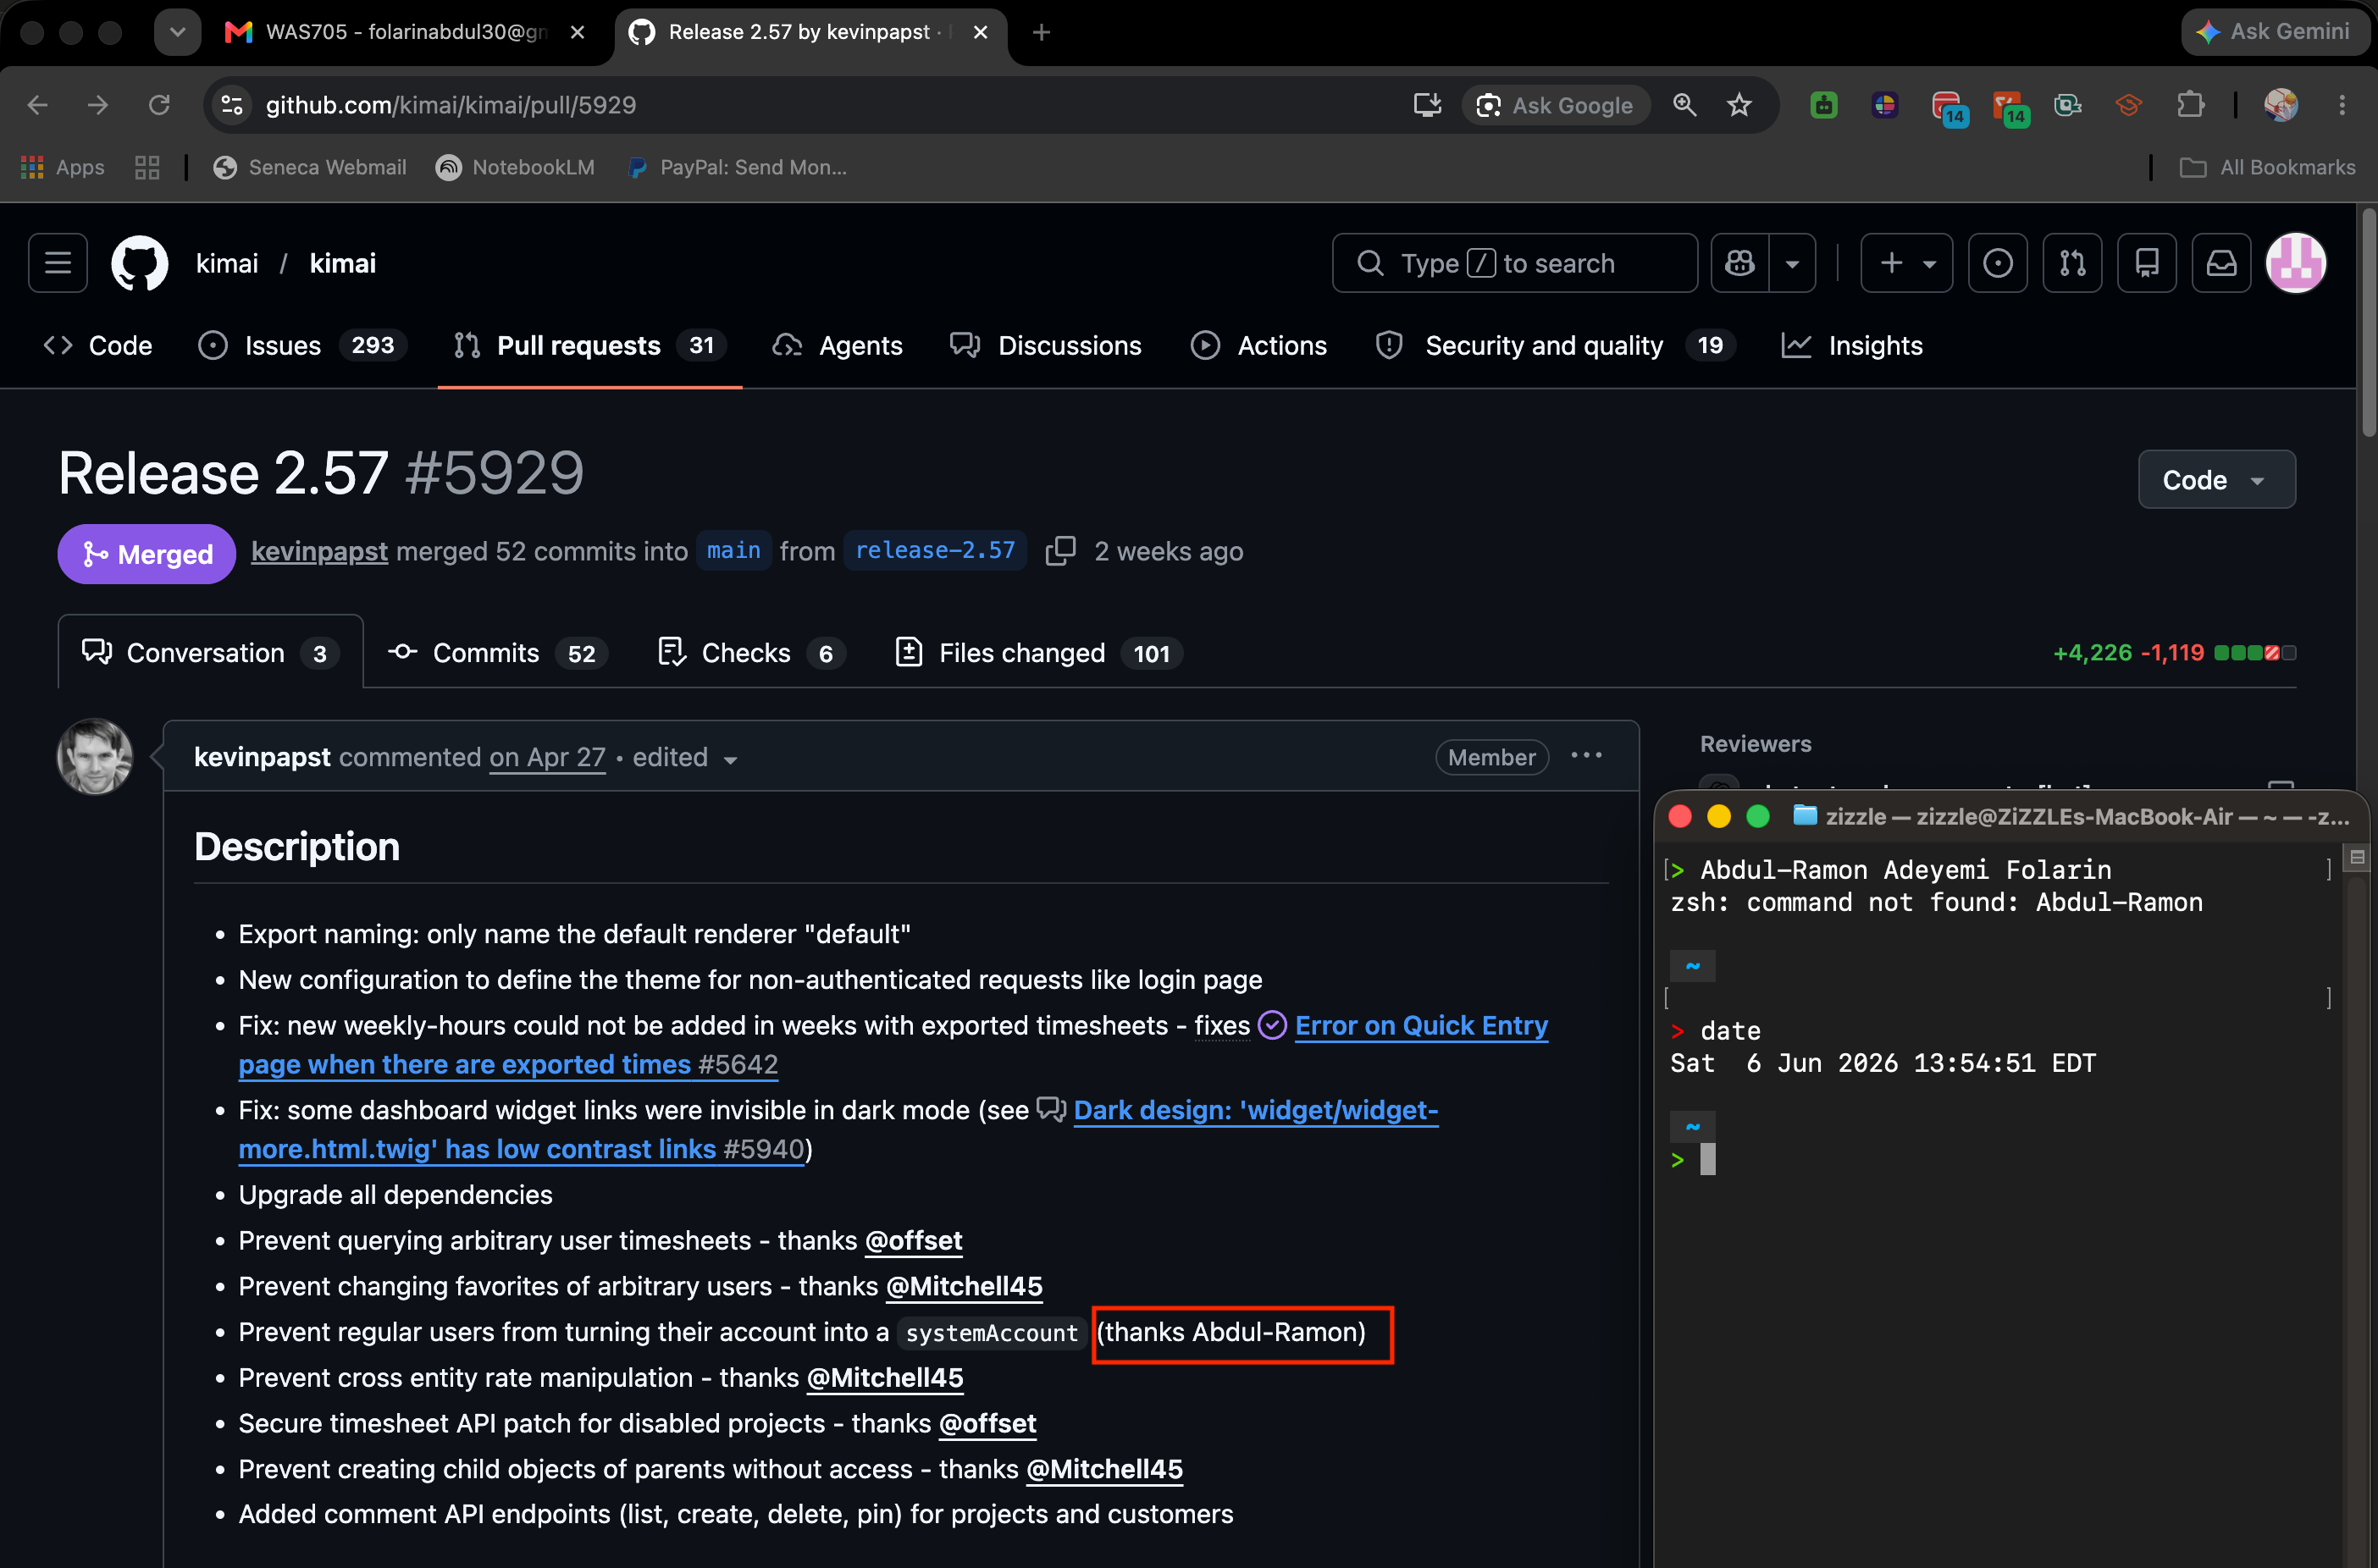Open @Mitchell45 mention in favorites line
The height and width of the screenshot is (1568, 2378).
(x=963, y=1287)
